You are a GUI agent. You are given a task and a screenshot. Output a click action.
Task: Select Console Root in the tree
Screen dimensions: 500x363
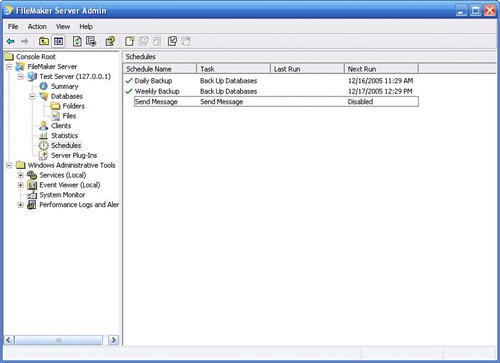click(36, 57)
